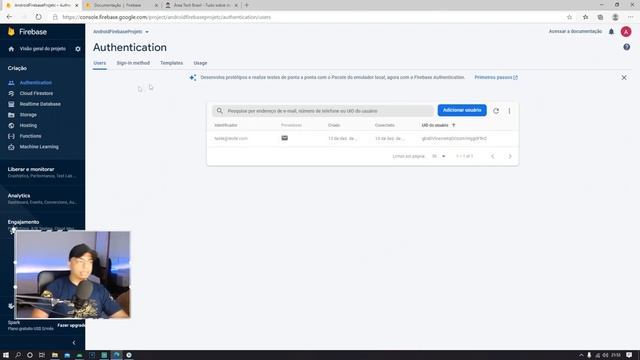
Task: Open the browser favorites list
Action: click(x=585, y=17)
